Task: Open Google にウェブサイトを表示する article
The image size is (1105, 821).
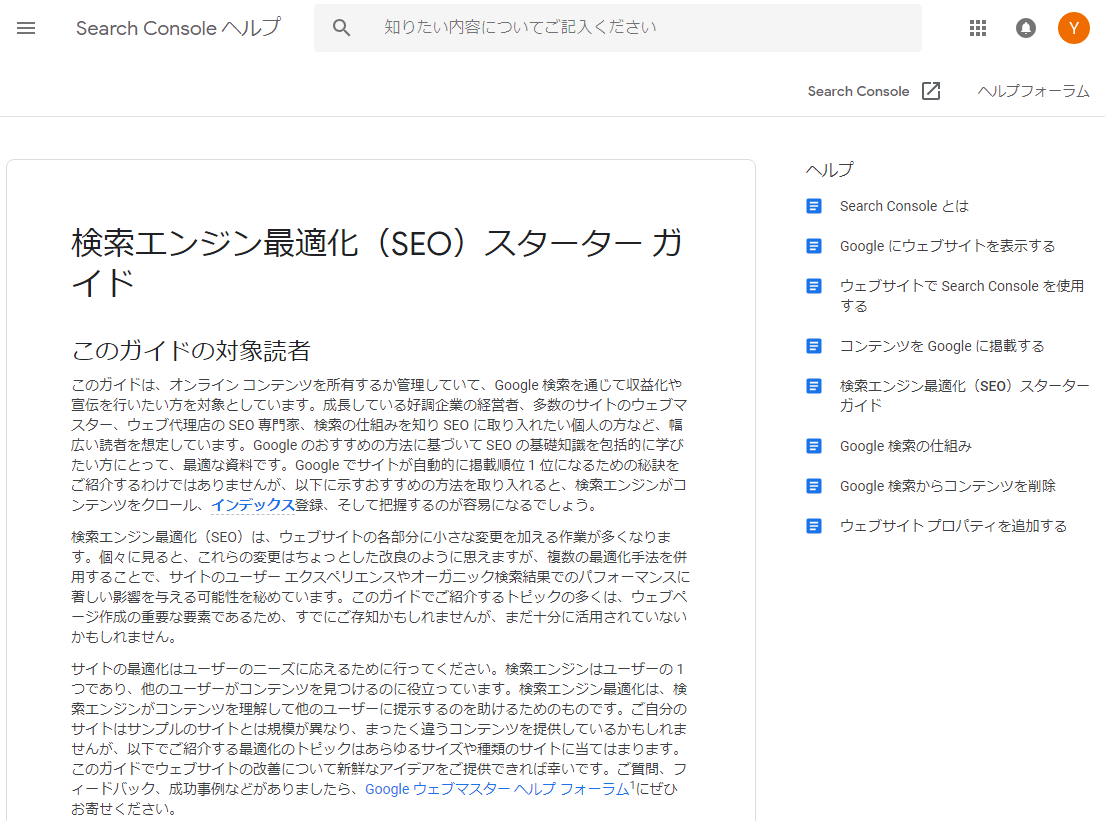Action: coord(947,246)
